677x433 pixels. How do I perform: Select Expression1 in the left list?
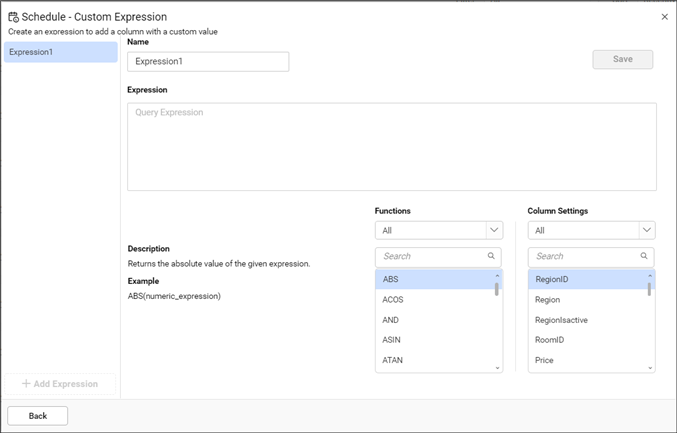click(60, 52)
